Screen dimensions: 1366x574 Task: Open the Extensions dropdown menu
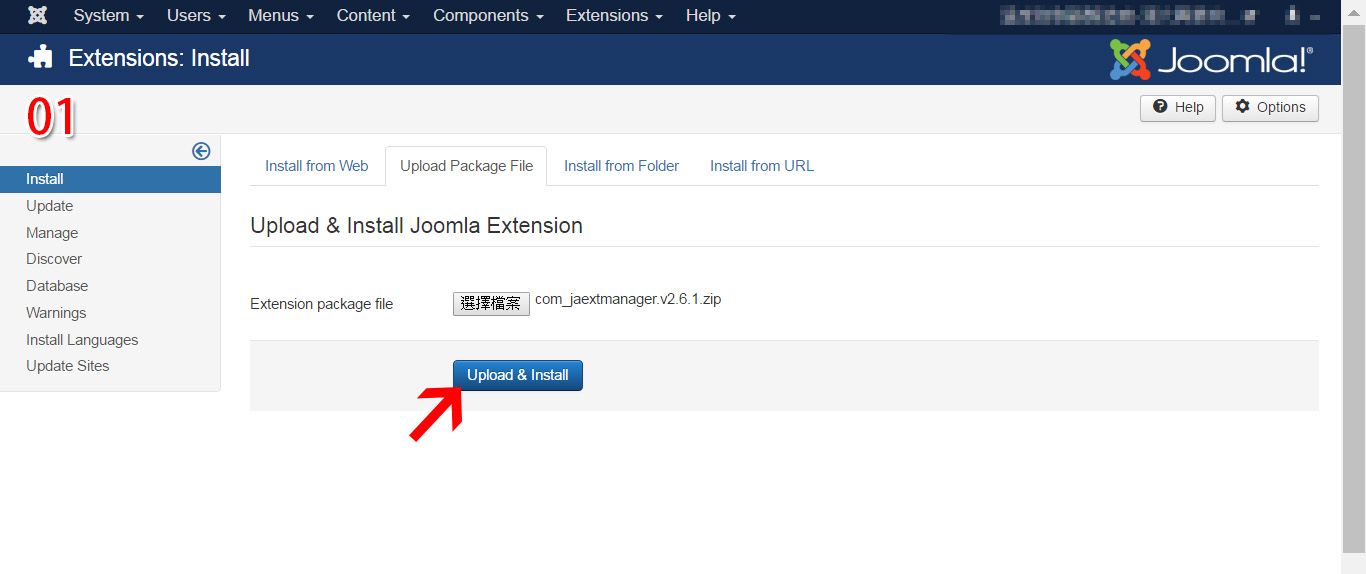pos(614,16)
